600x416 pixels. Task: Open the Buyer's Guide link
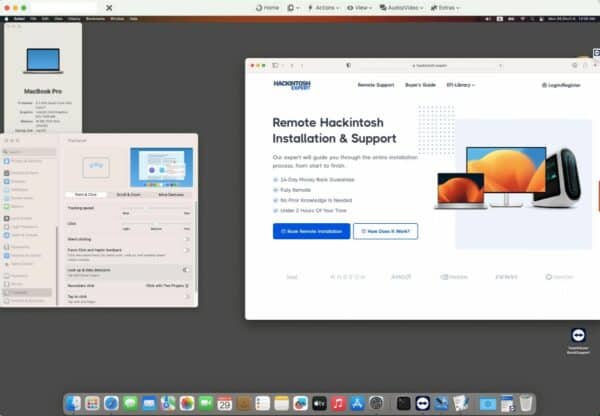[420, 85]
